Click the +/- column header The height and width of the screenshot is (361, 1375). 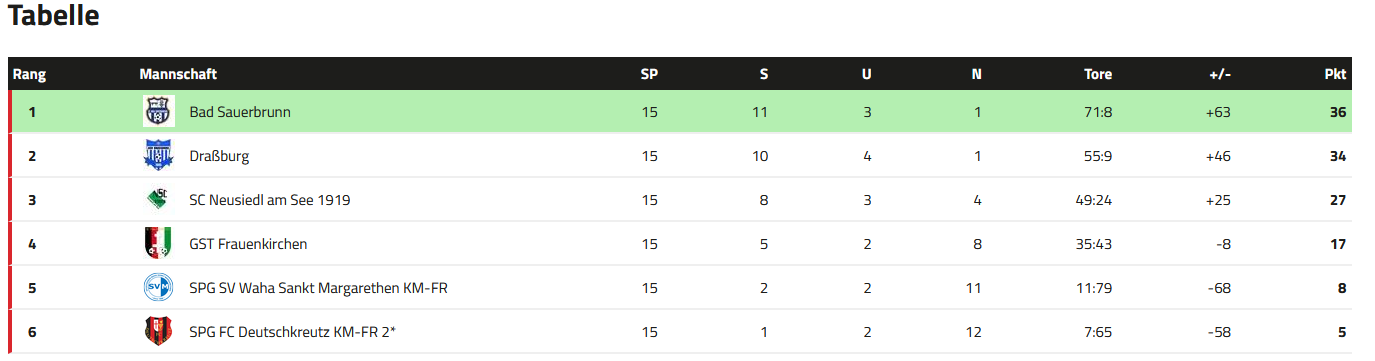point(1220,74)
